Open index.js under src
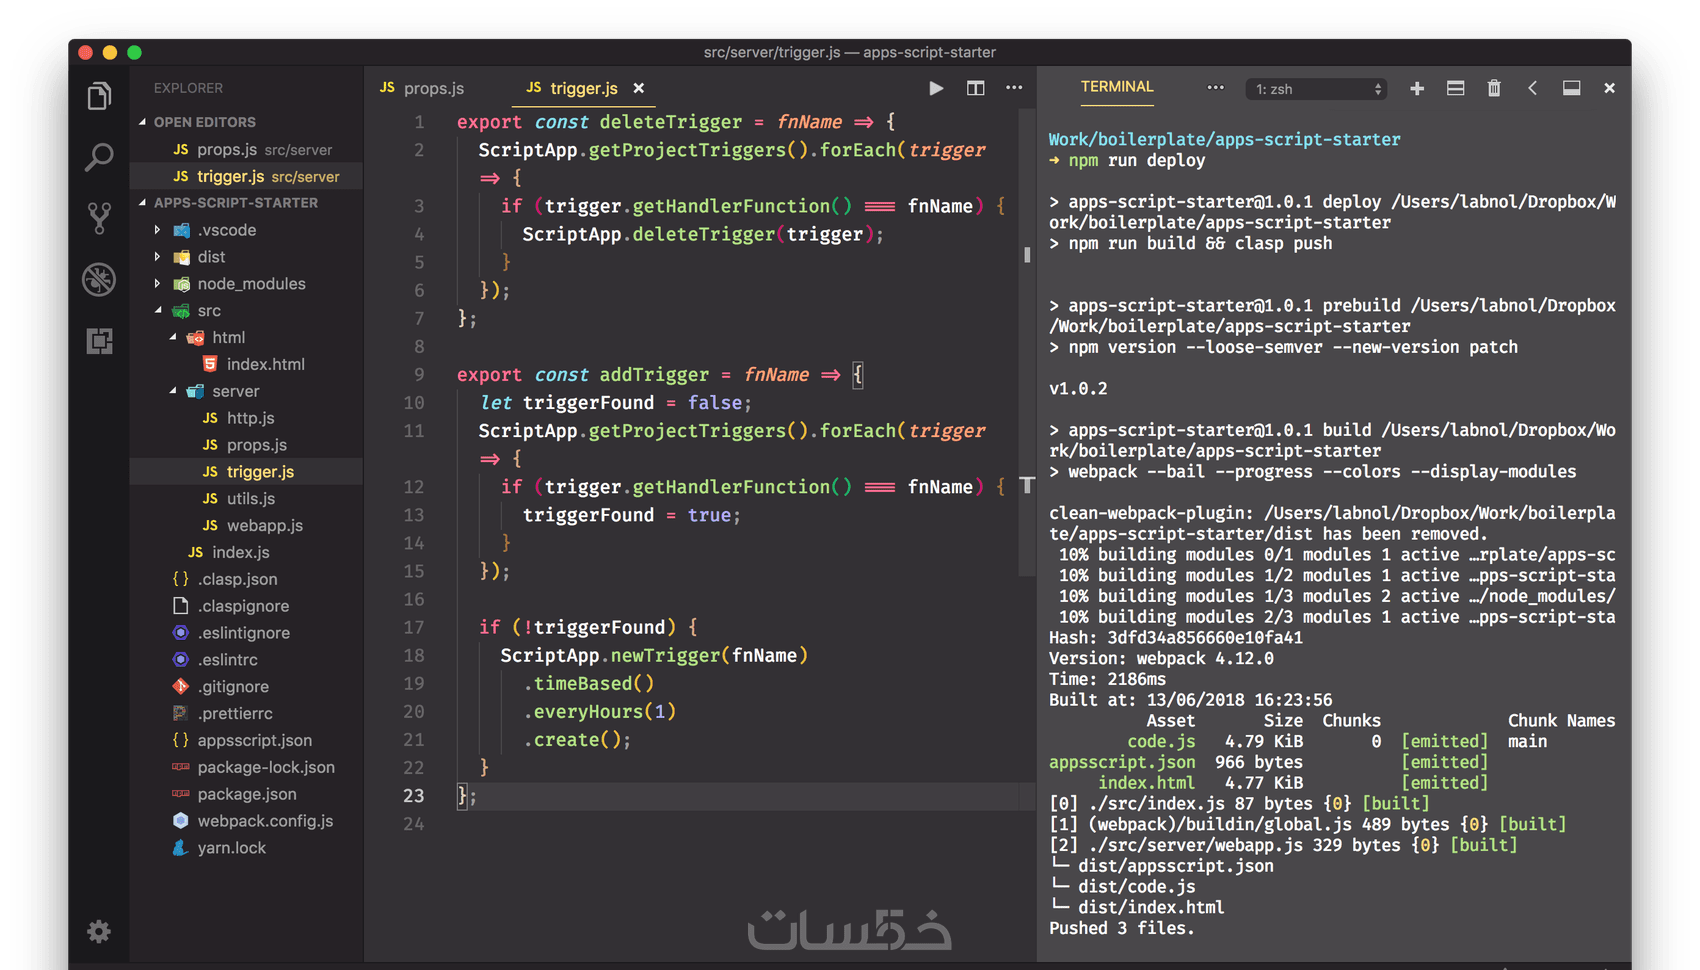This screenshot has width=1700, height=970. [x=240, y=552]
